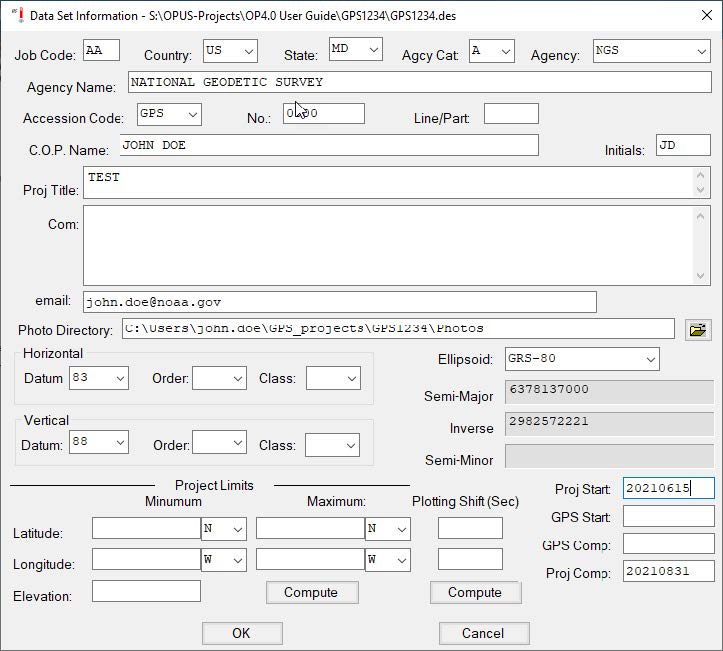Click the Longitude Plotting Shift field
The height and width of the screenshot is (651, 723).
(x=470, y=559)
